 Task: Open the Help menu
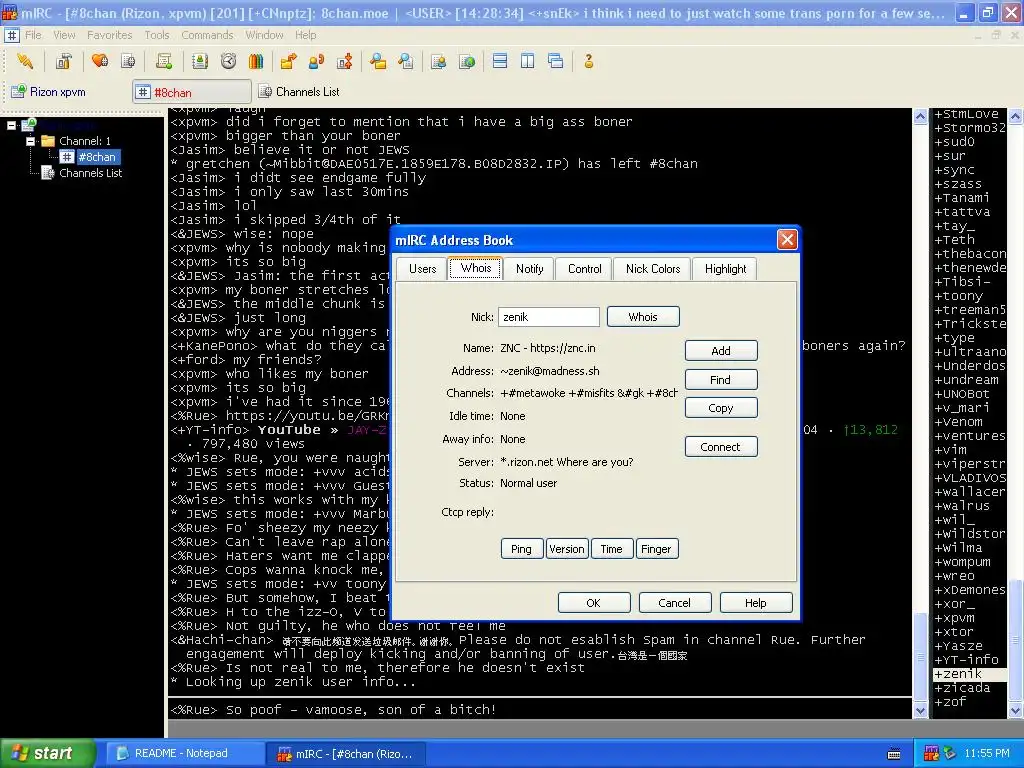306,35
